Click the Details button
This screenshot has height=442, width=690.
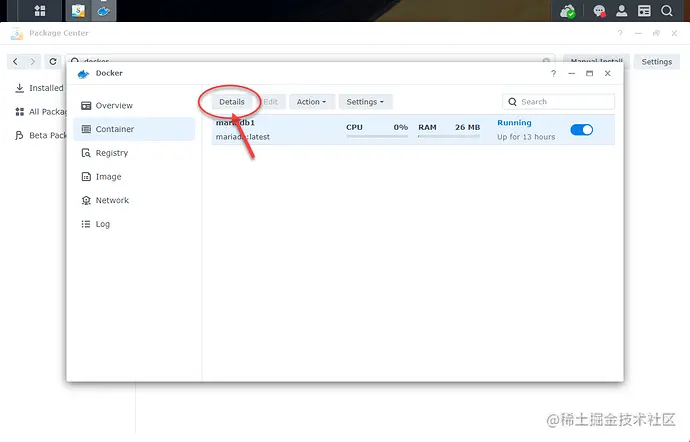tap(231, 102)
